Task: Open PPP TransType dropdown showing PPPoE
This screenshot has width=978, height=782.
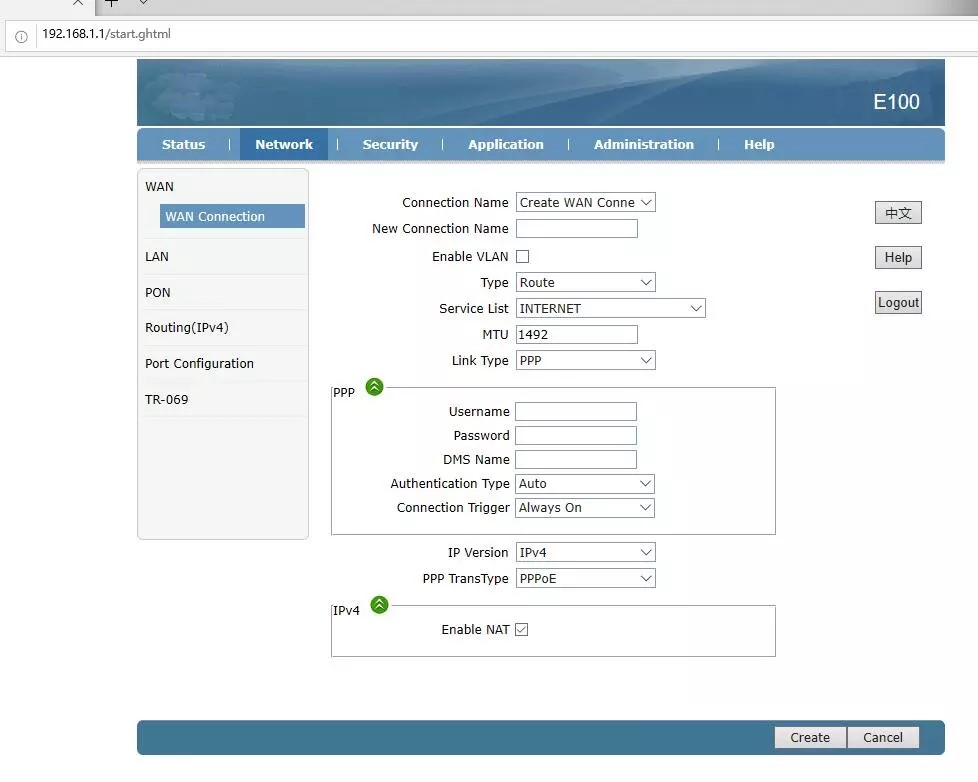Action: click(x=586, y=579)
